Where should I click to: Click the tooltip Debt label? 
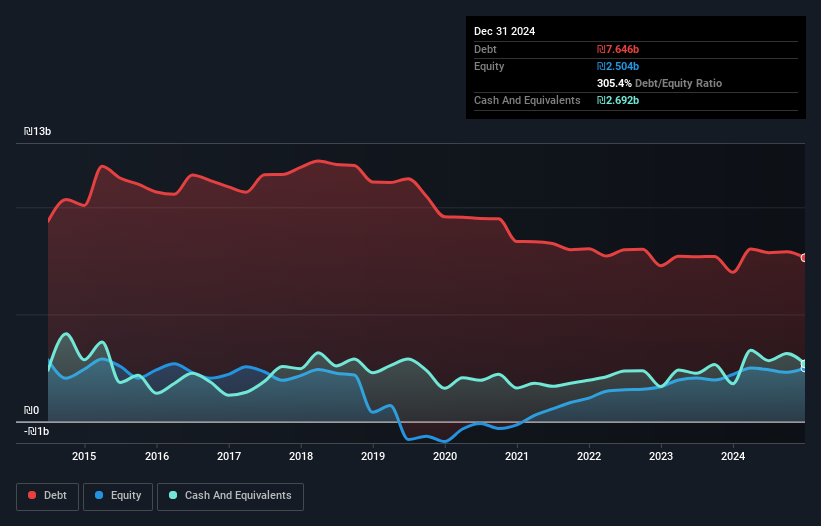pos(485,49)
